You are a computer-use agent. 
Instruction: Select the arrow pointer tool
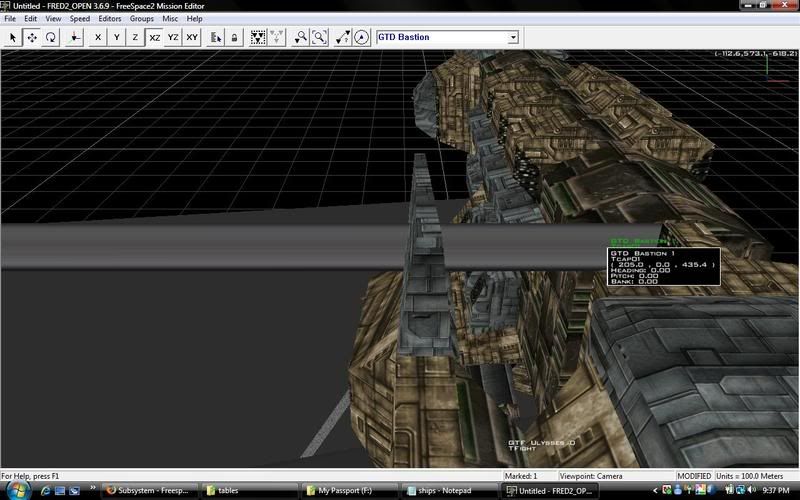pos(13,37)
